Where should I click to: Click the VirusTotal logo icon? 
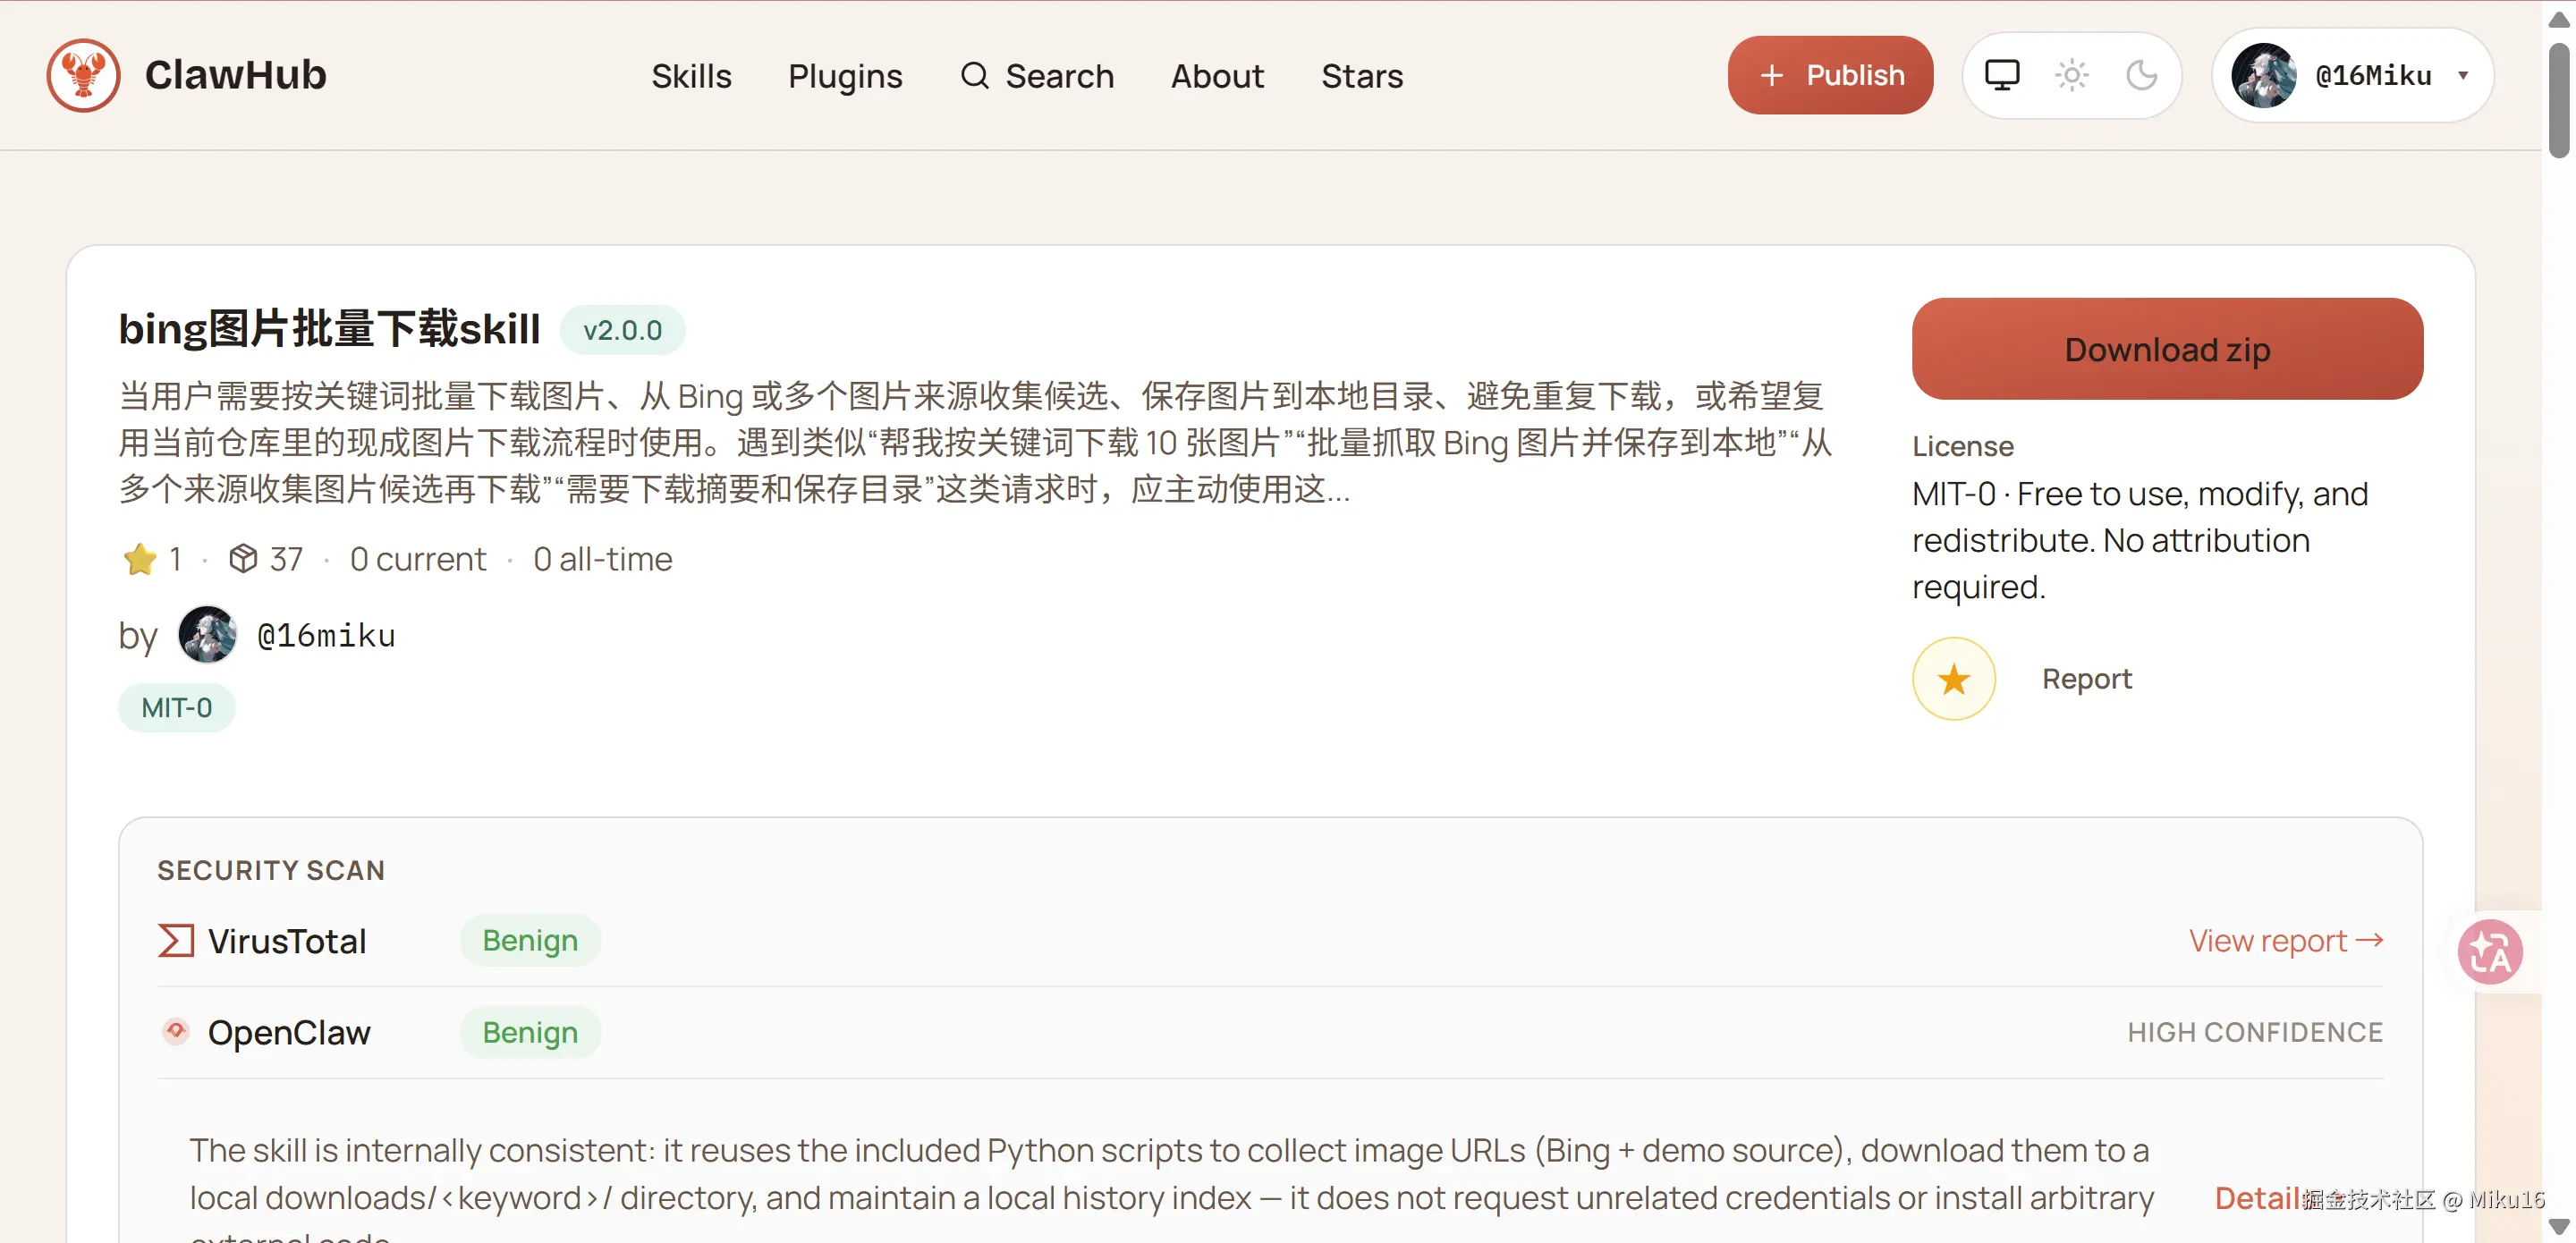pos(176,940)
